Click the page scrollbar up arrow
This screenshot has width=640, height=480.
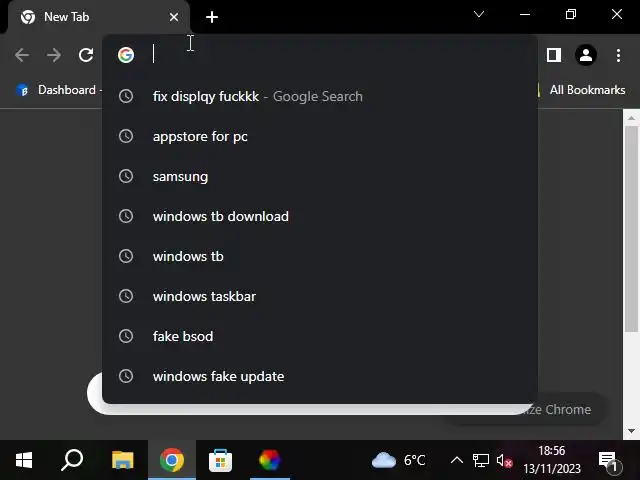[631, 118]
